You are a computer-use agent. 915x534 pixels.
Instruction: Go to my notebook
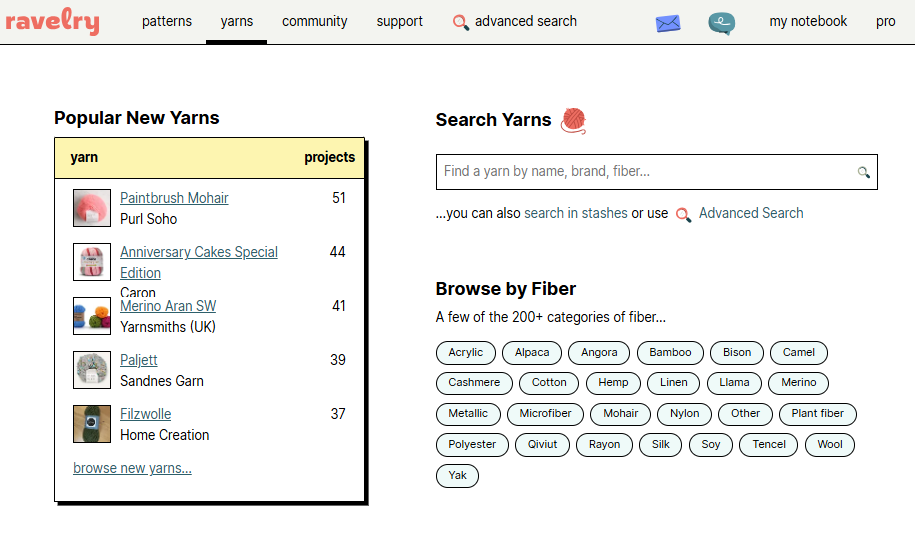(x=808, y=21)
